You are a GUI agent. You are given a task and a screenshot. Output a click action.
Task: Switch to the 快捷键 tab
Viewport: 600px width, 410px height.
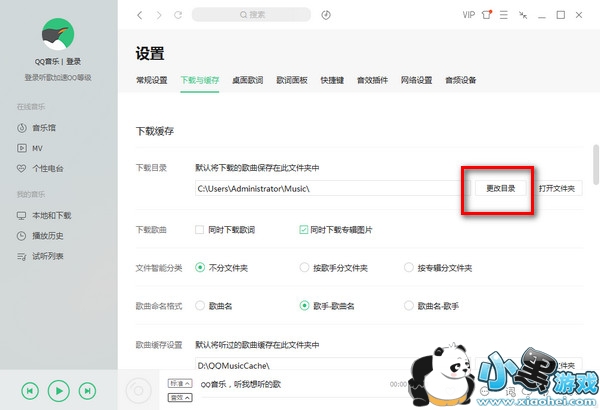click(x=332, y=80)
